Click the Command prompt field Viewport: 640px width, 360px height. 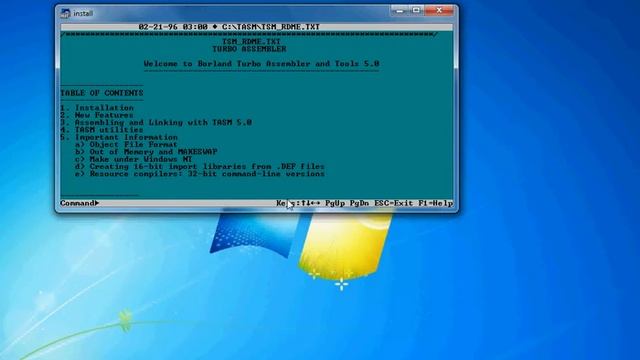(x=80, y=203)
